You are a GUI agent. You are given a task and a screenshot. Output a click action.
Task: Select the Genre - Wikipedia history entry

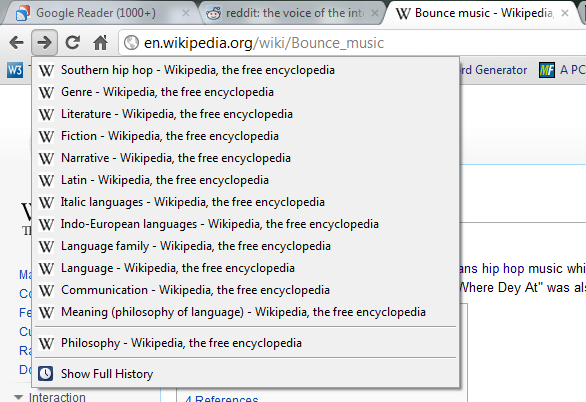point(246,92)
